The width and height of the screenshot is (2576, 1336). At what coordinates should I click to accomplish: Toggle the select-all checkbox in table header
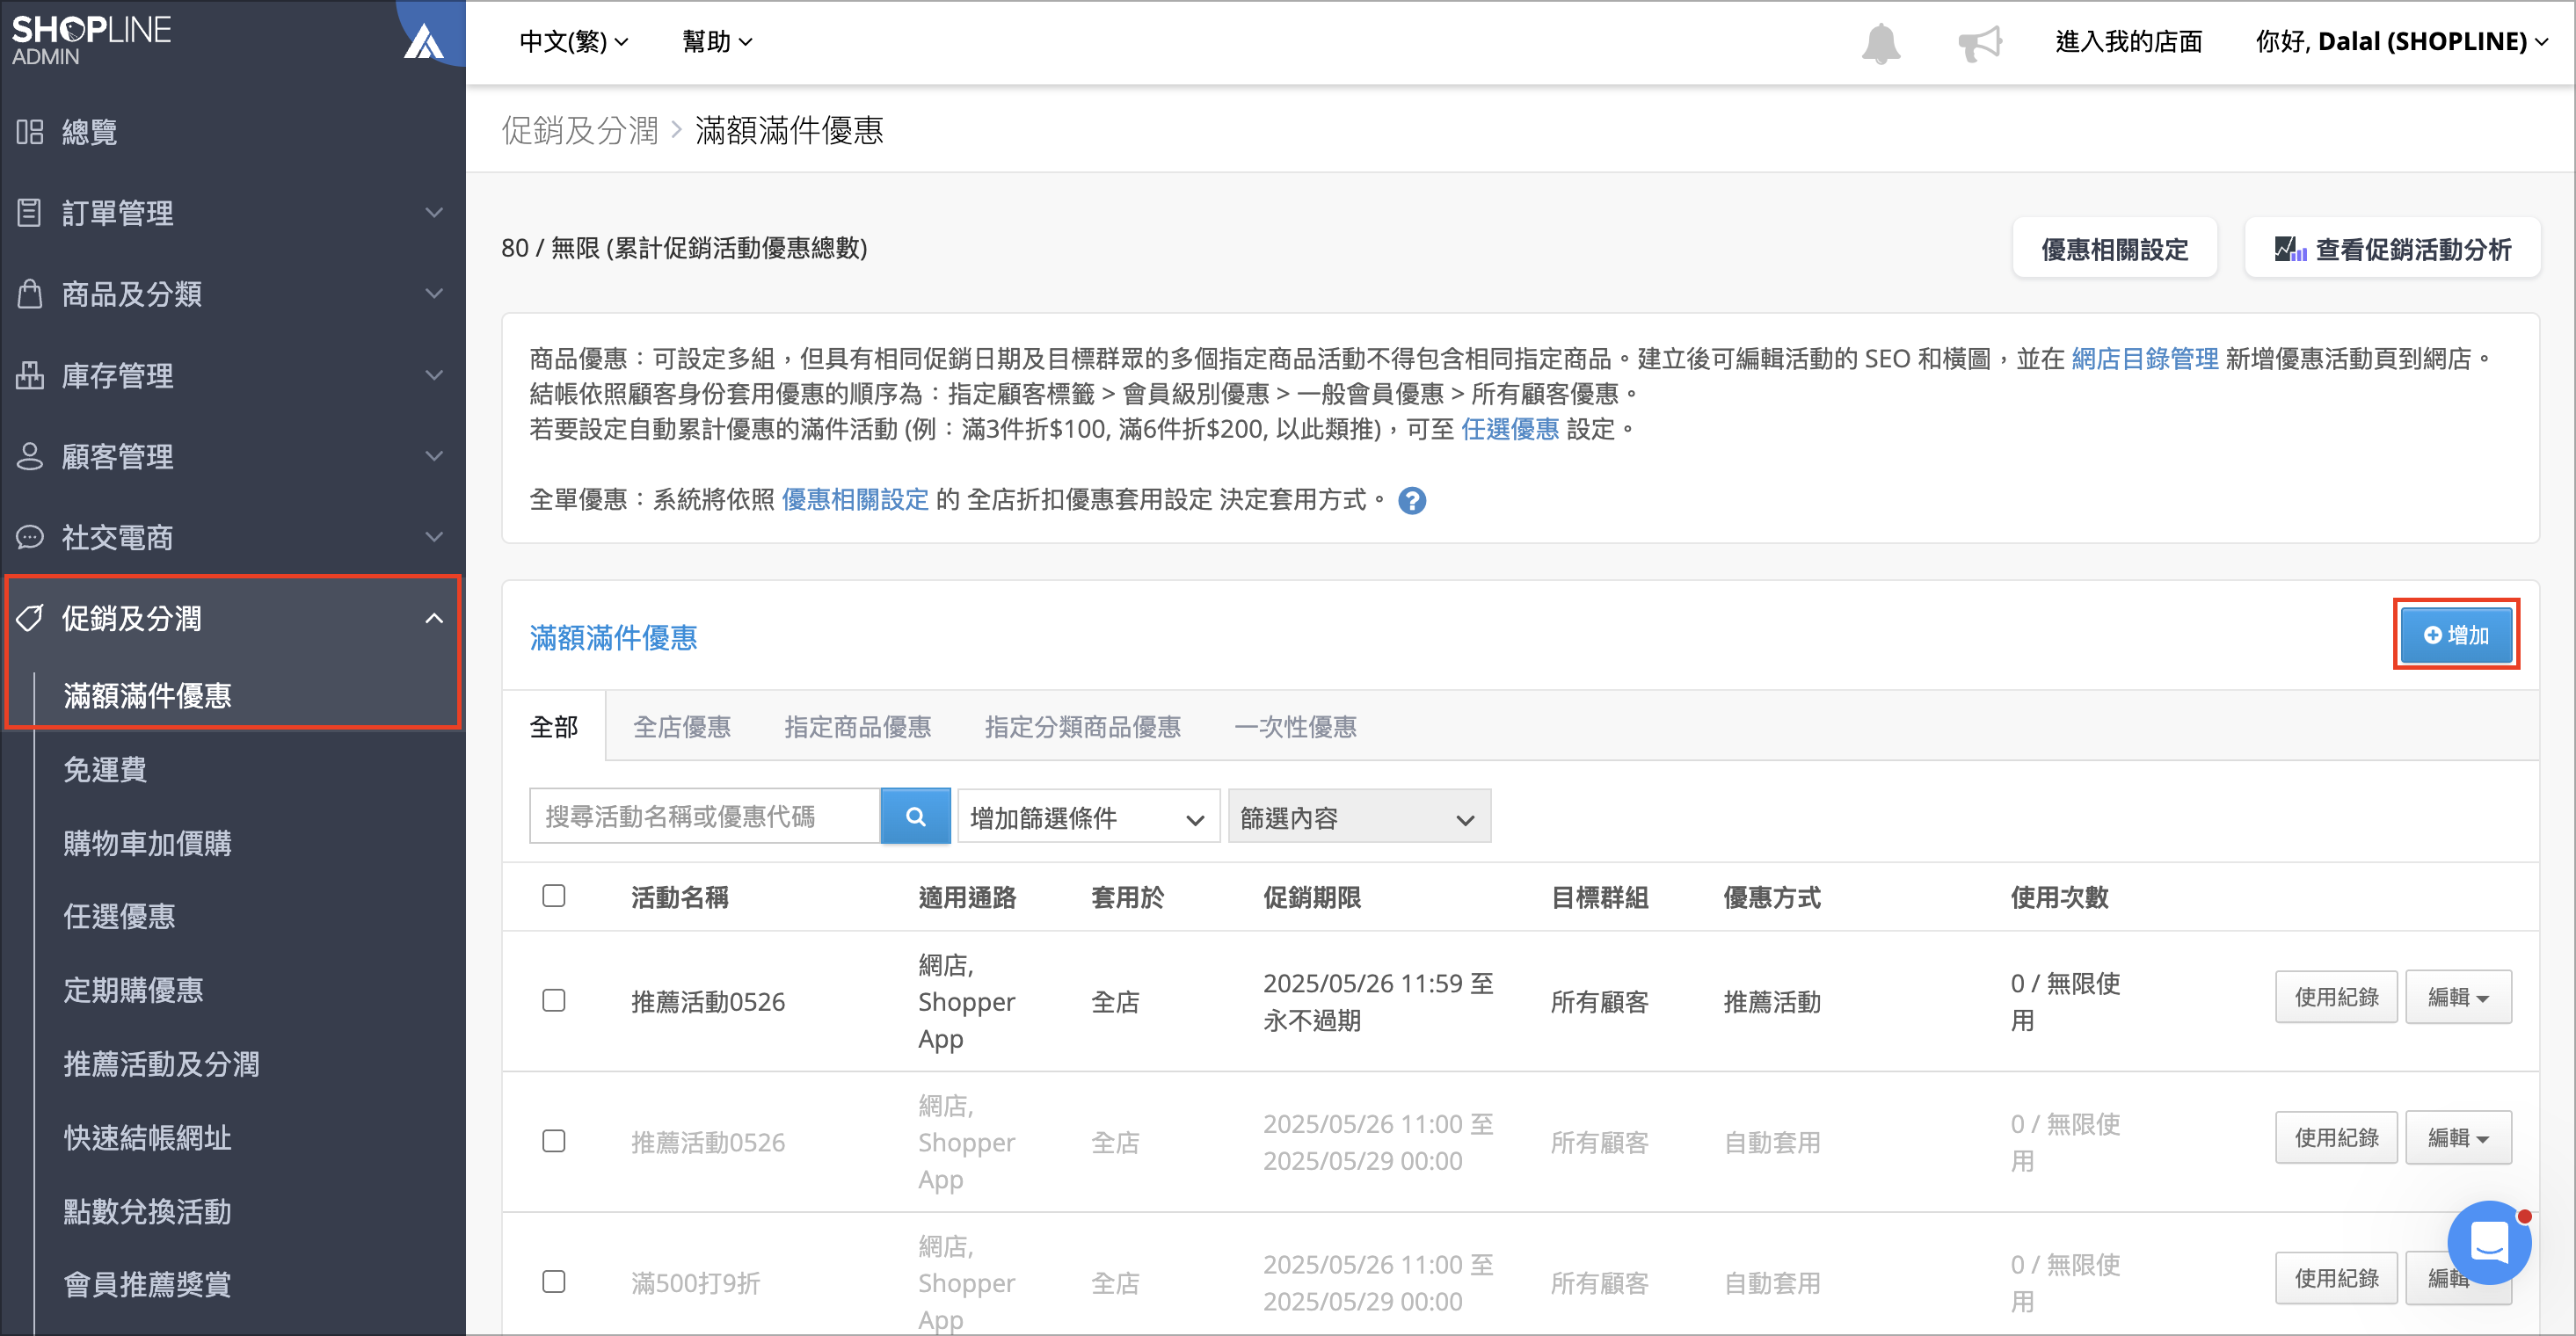coord(554,896)
